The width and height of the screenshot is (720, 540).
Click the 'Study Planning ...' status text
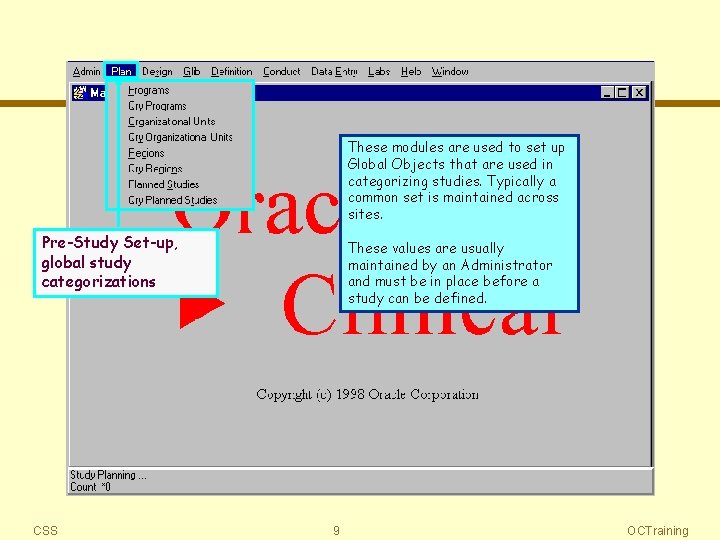[x=108, y=475]
